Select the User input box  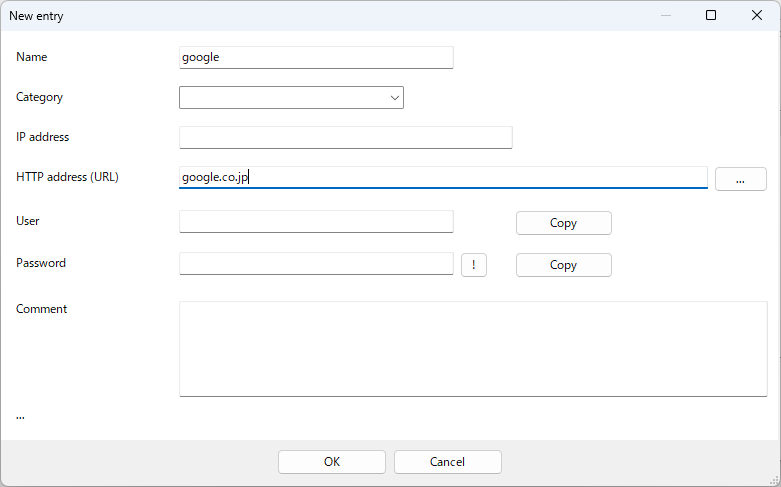click(x=316, y=221)
